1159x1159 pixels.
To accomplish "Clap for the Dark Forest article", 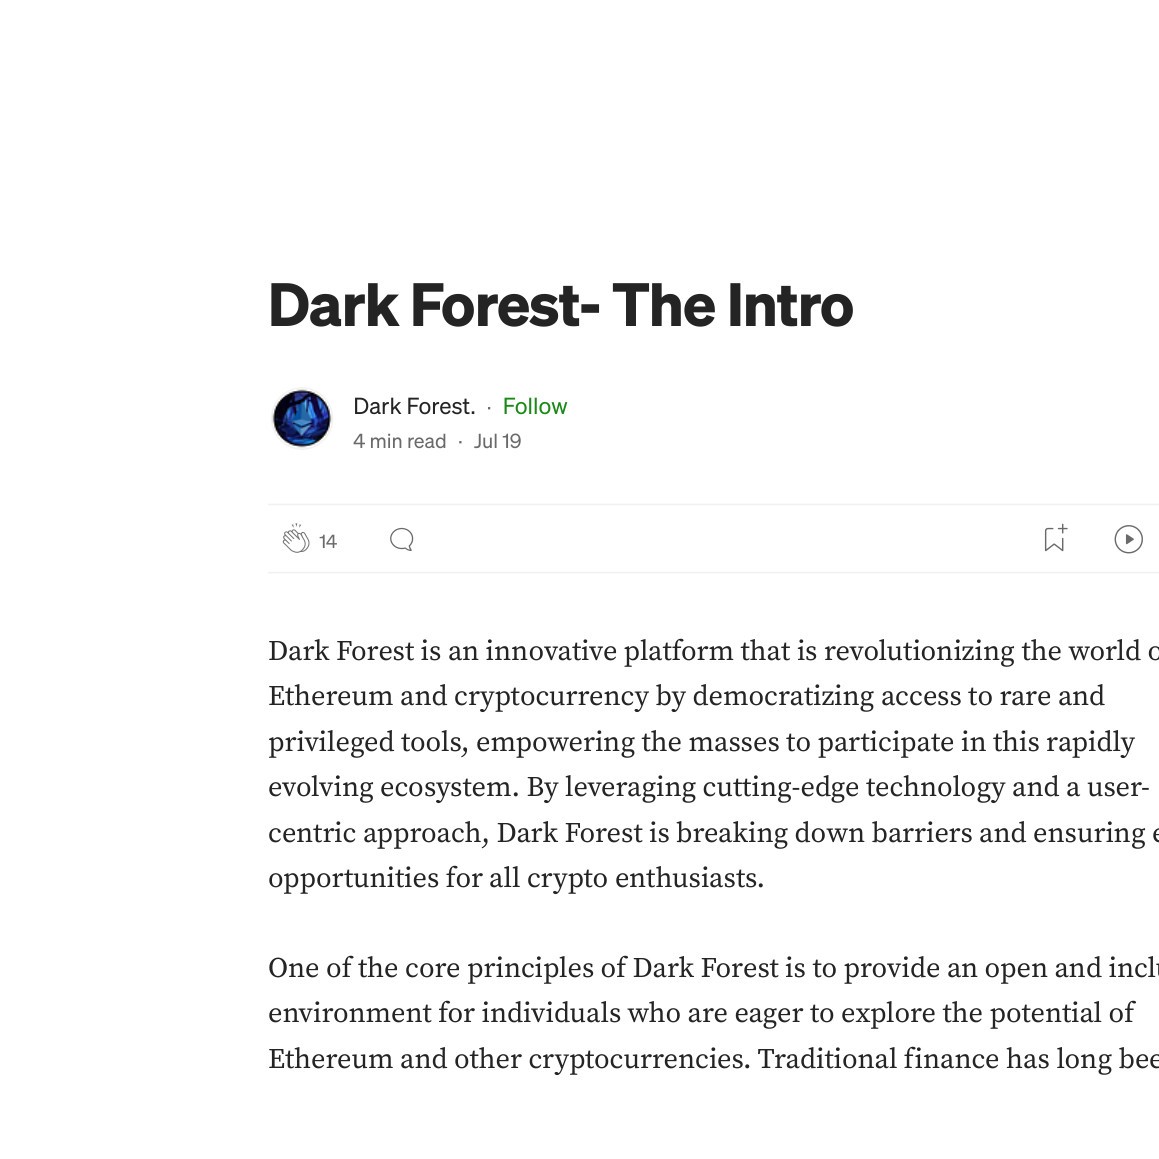I will pos(296,540).
